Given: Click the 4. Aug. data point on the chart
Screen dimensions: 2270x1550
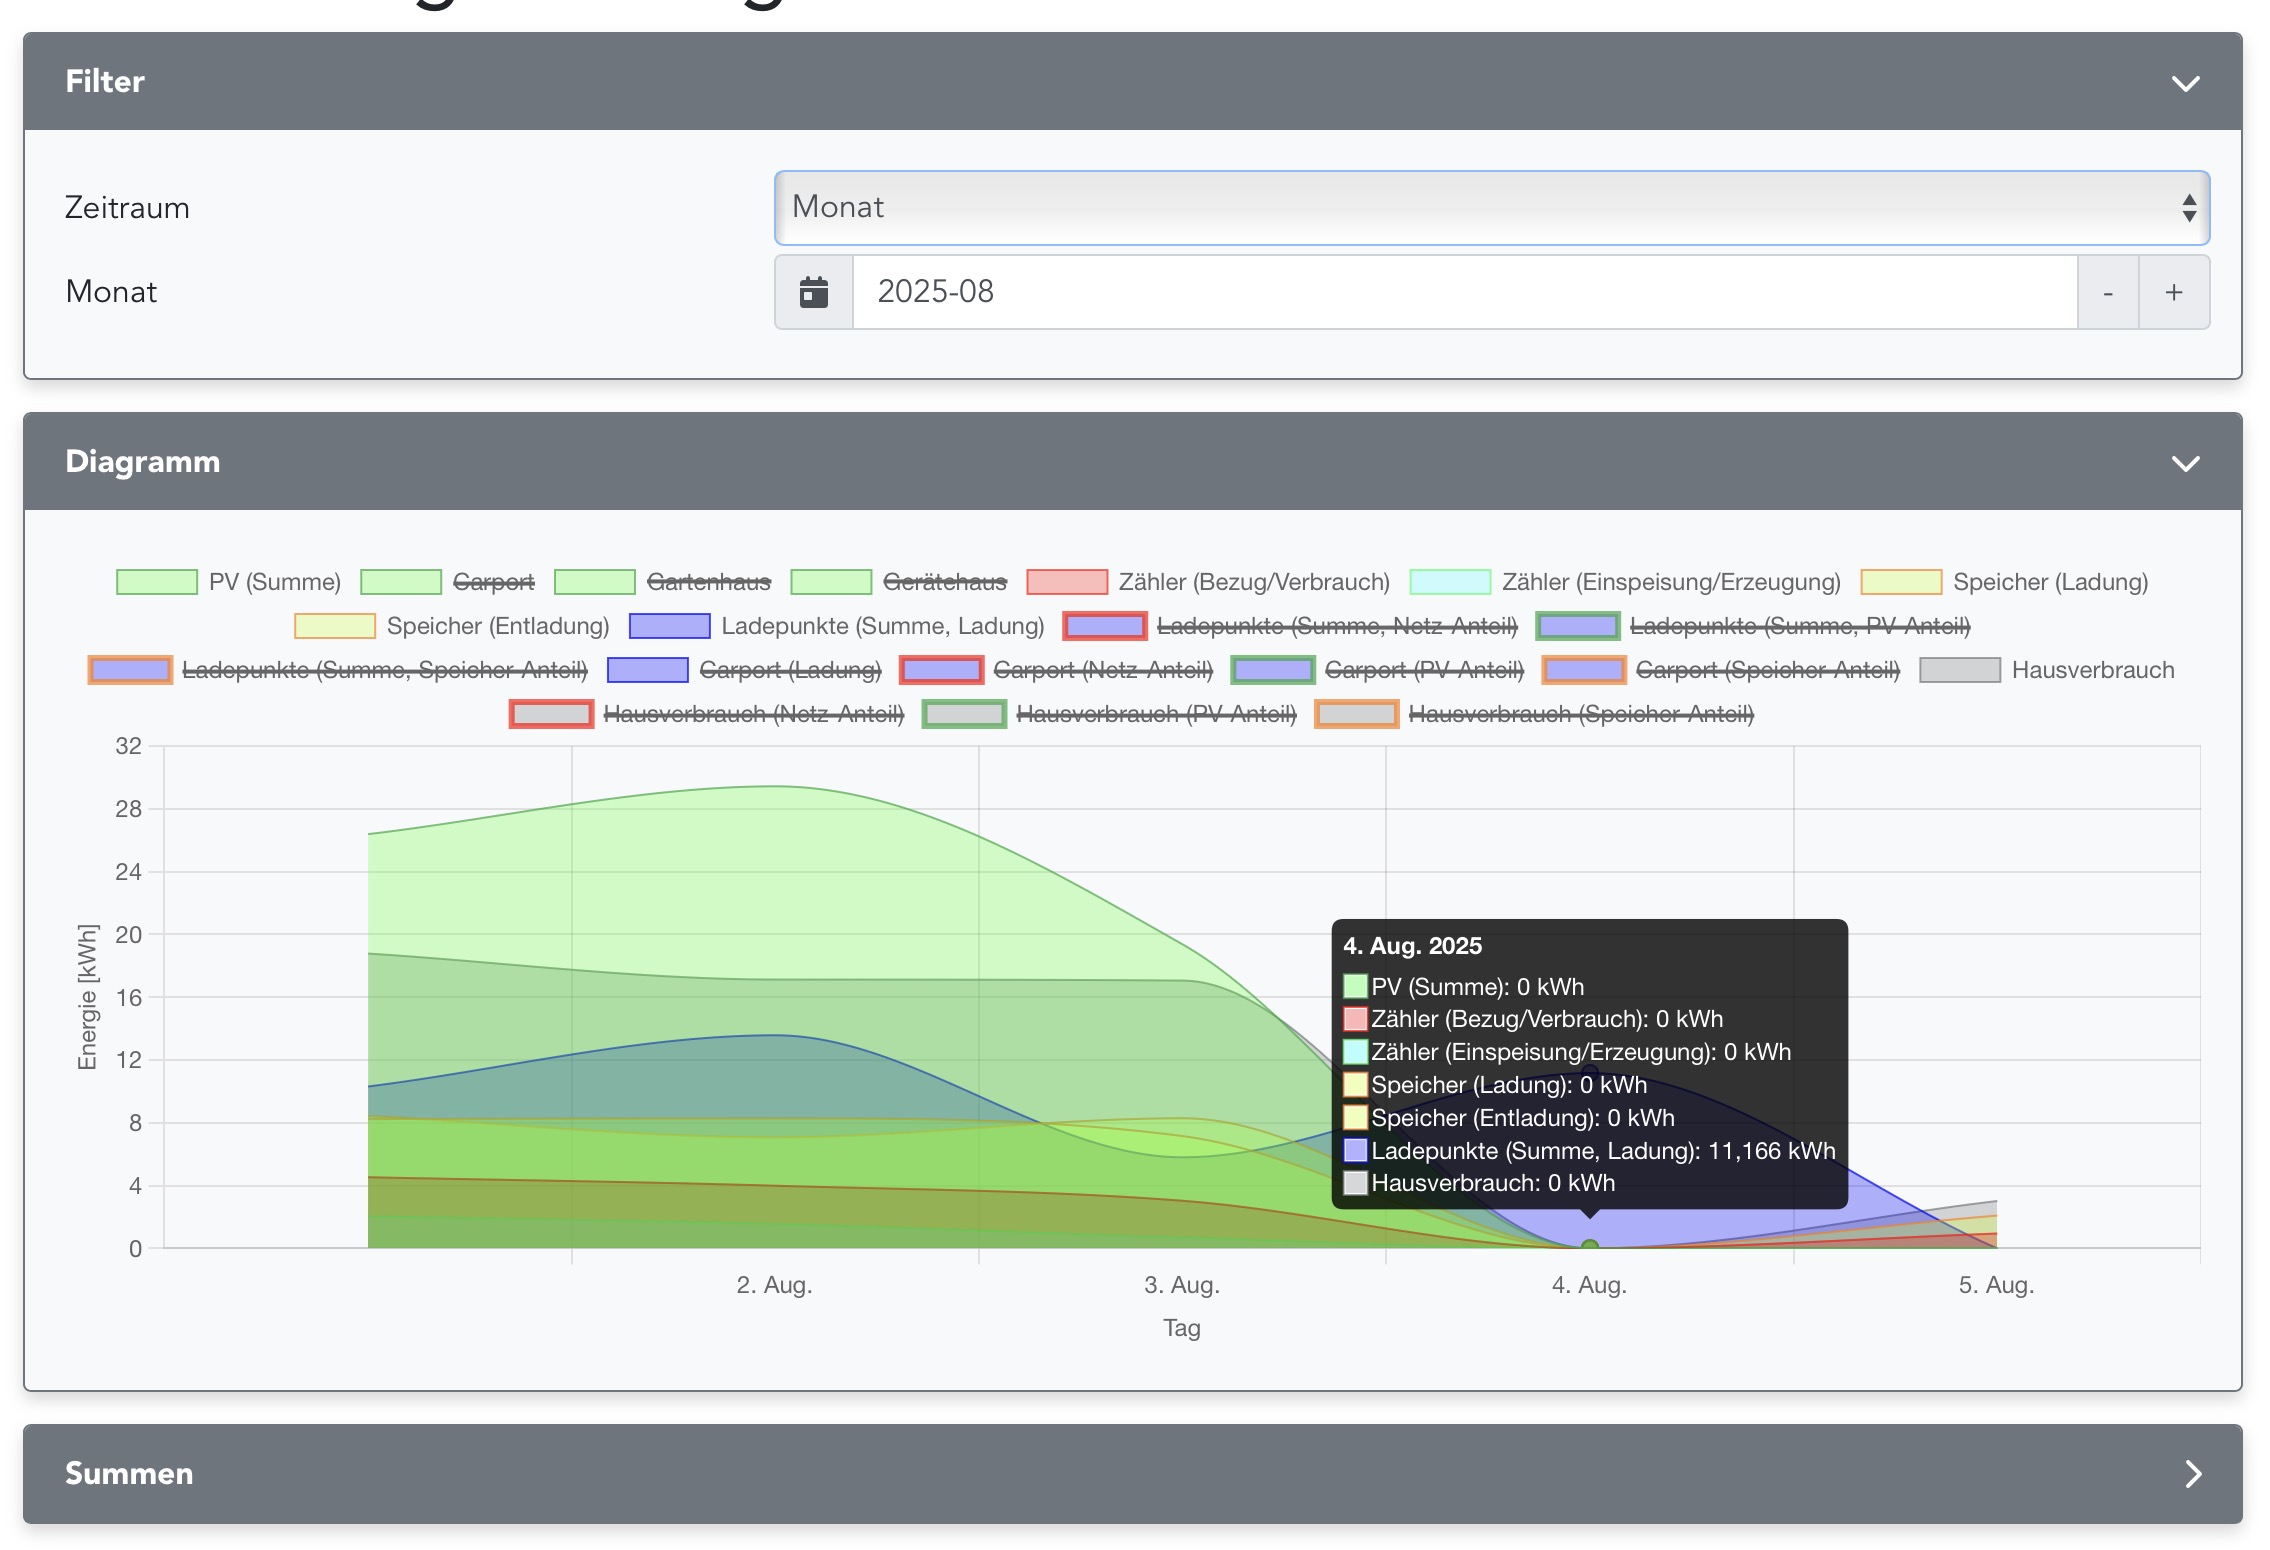Looking at the screenshot, I should click(x=1589, y=1246).
